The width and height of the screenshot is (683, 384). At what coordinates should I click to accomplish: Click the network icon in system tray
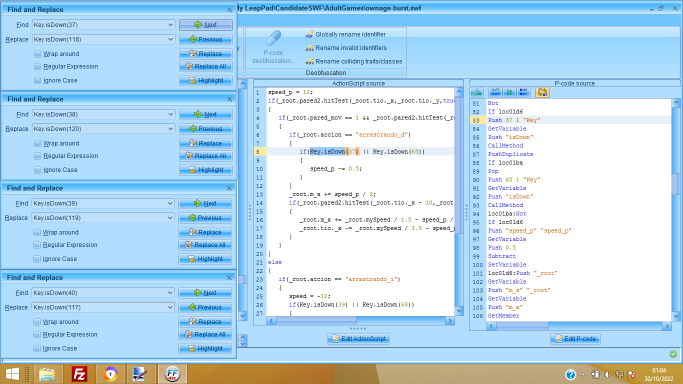click(619, 374)
